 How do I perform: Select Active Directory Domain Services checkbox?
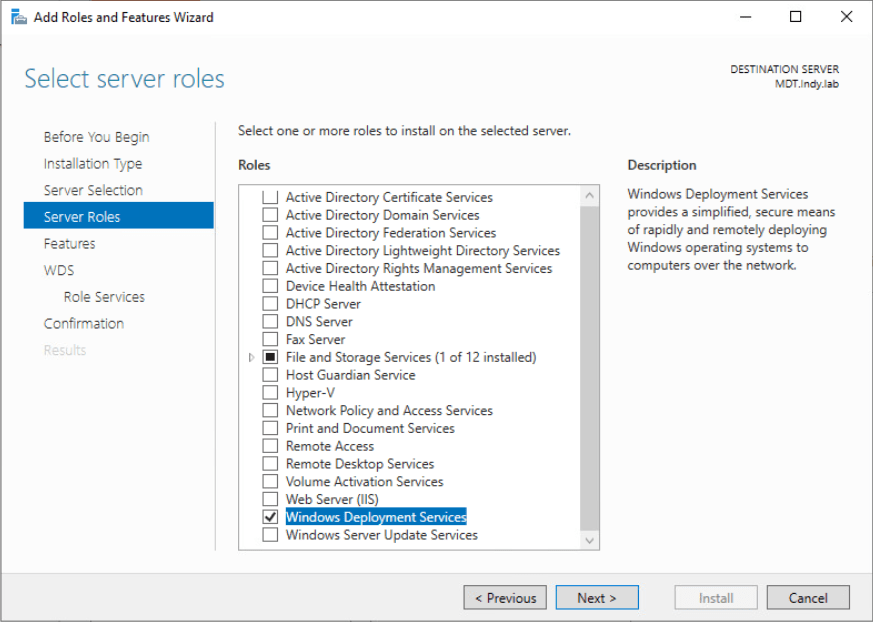pyautogui.click(x=270, y=215)
